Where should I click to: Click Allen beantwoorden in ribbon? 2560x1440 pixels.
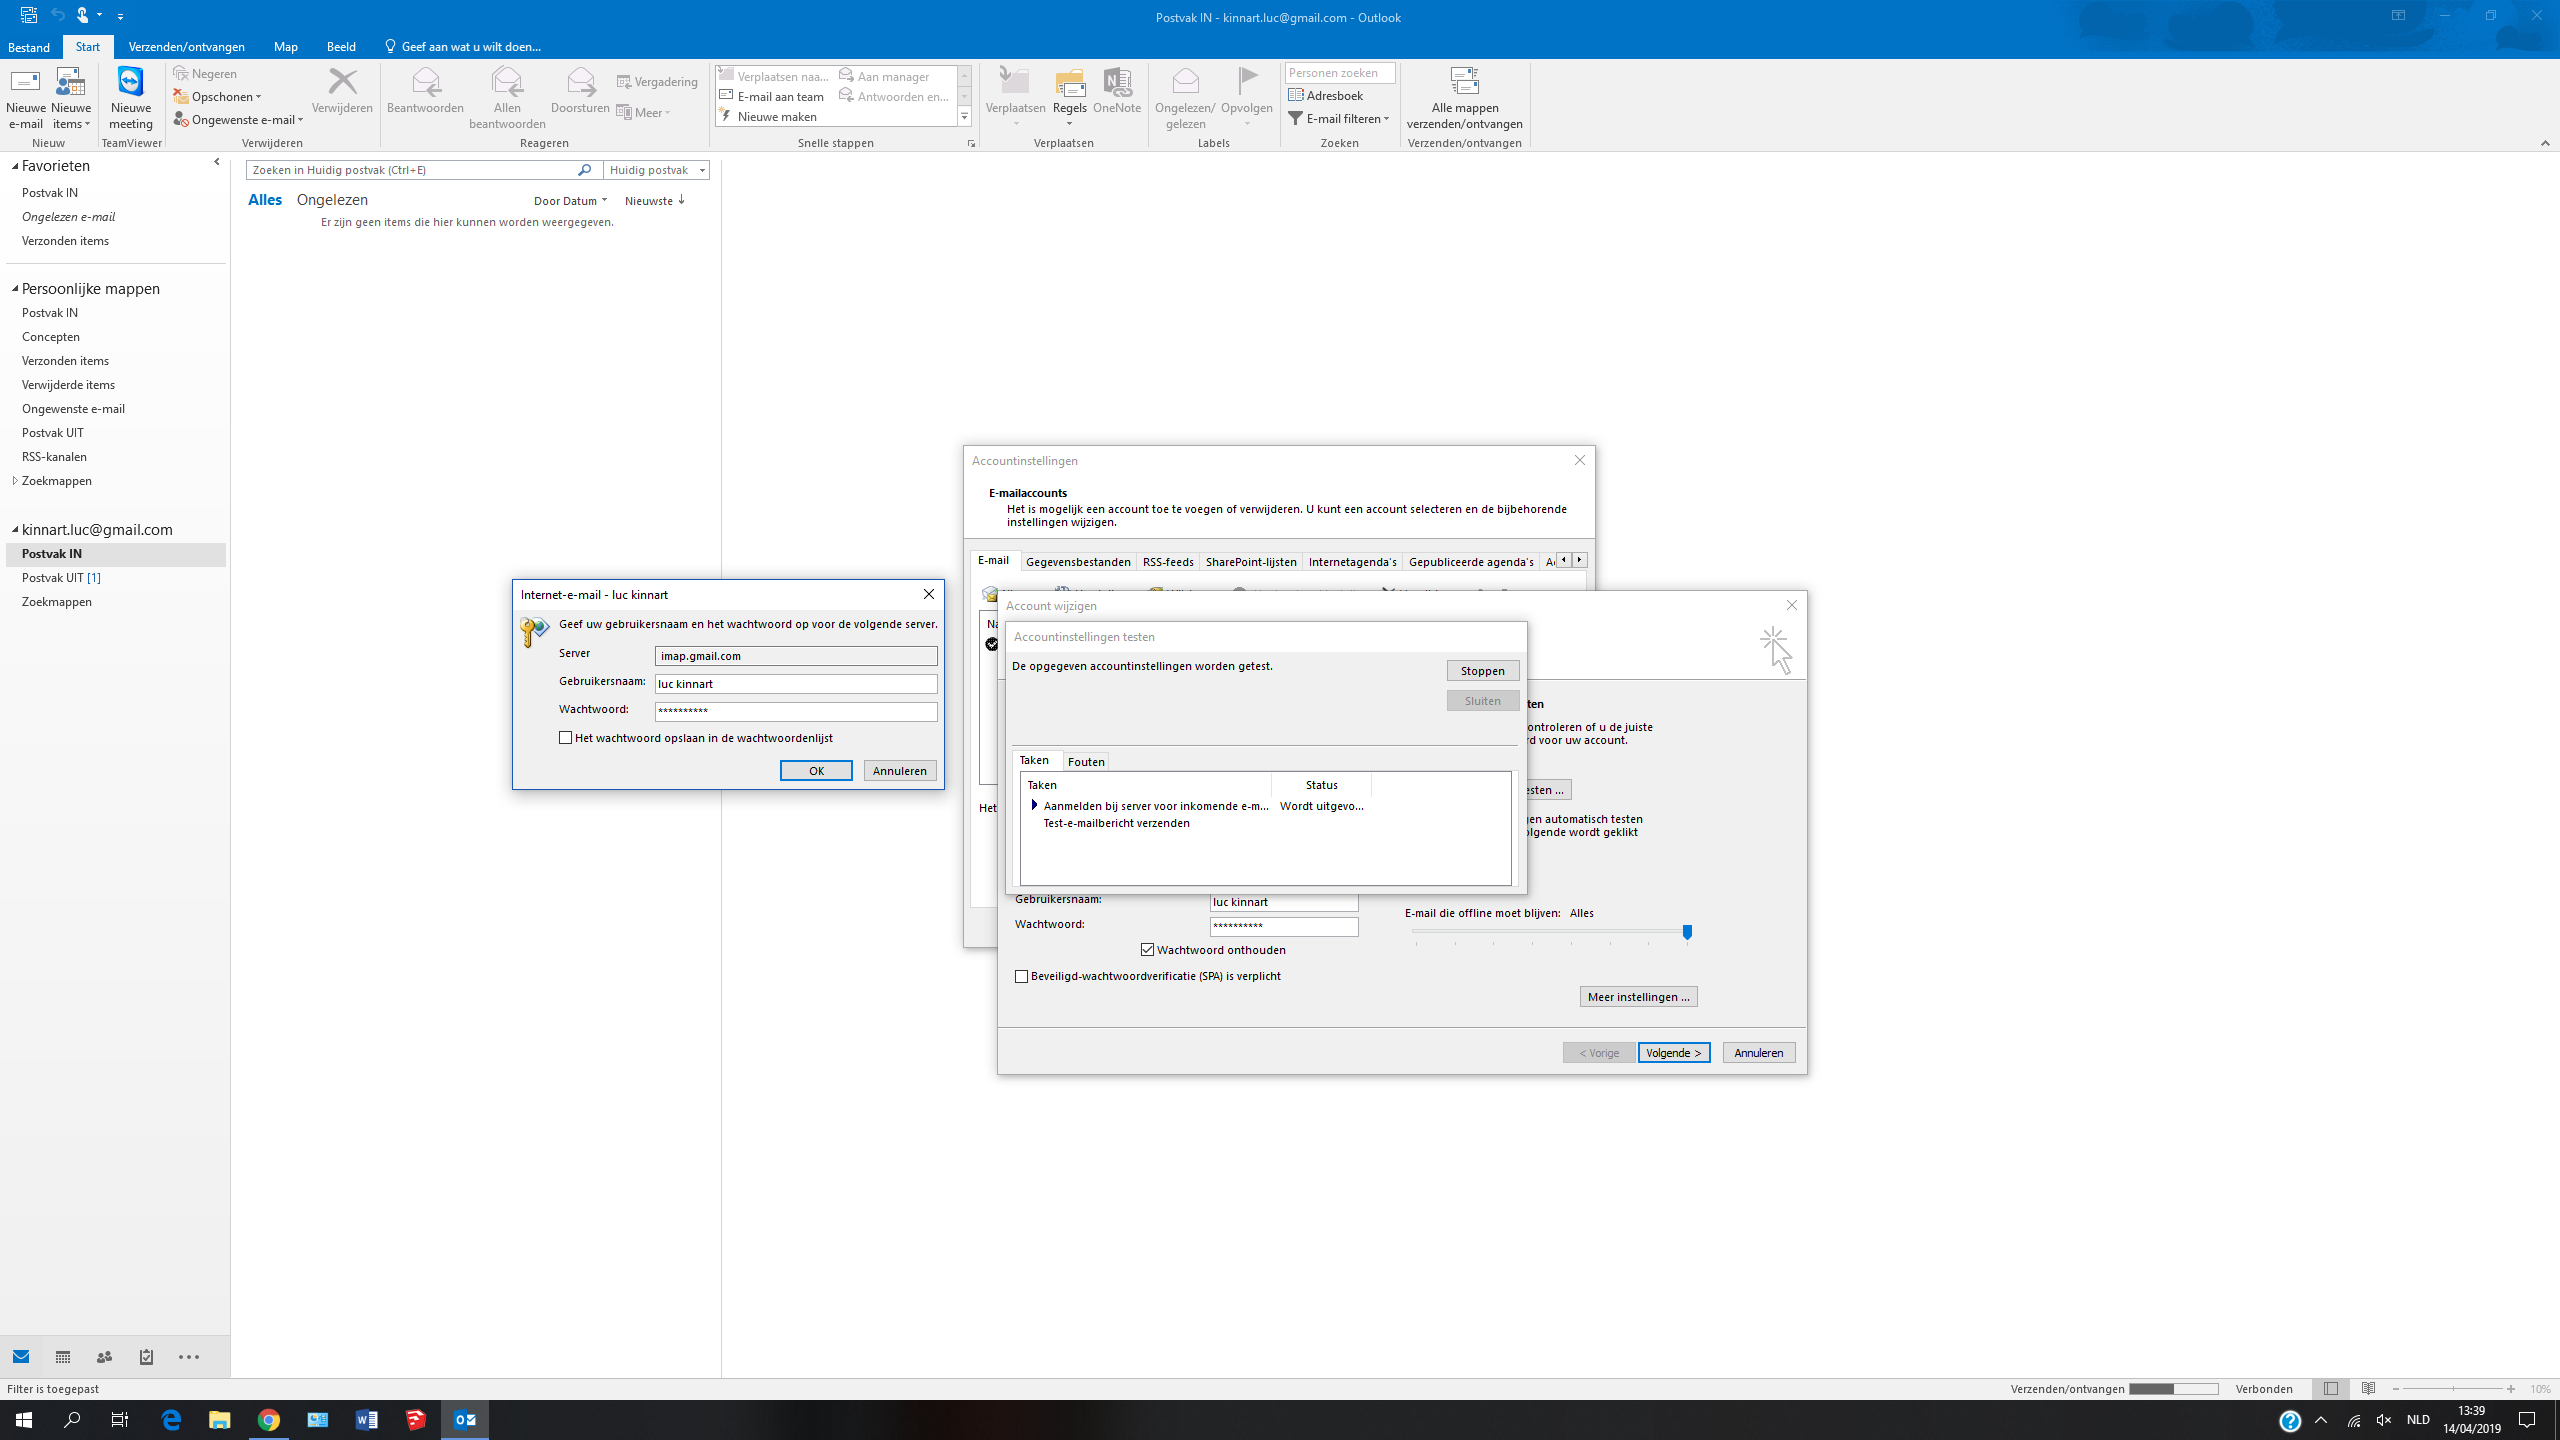507,98
